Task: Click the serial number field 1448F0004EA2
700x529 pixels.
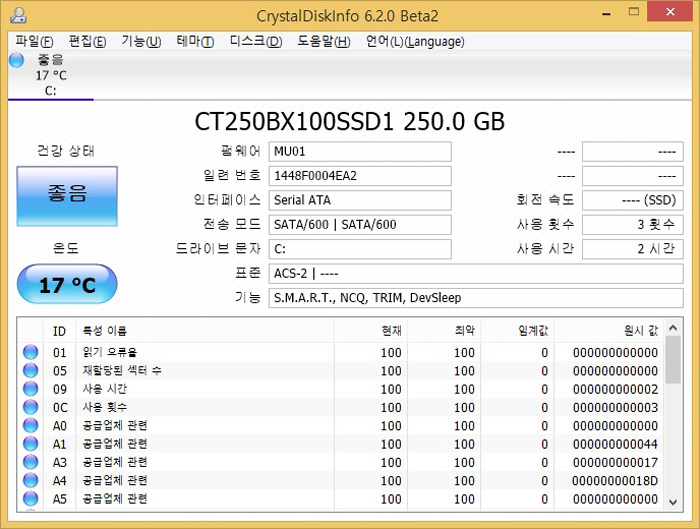Action: (x=360, y=176)
